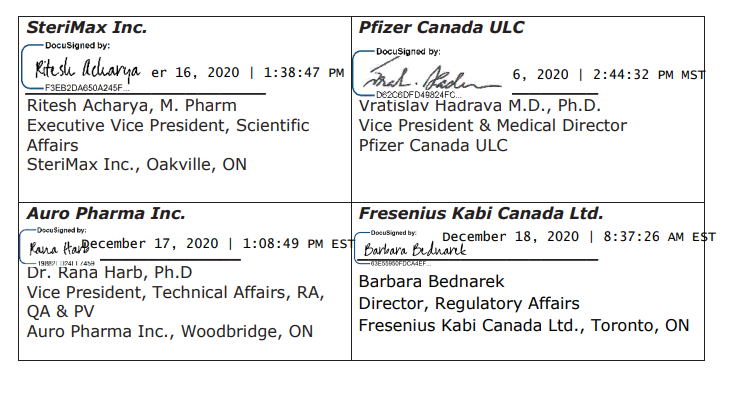This screenshot has width=730, height=393.
Task: Click the December 17, 2020 timestamp
Action: (x=149, y=244)
